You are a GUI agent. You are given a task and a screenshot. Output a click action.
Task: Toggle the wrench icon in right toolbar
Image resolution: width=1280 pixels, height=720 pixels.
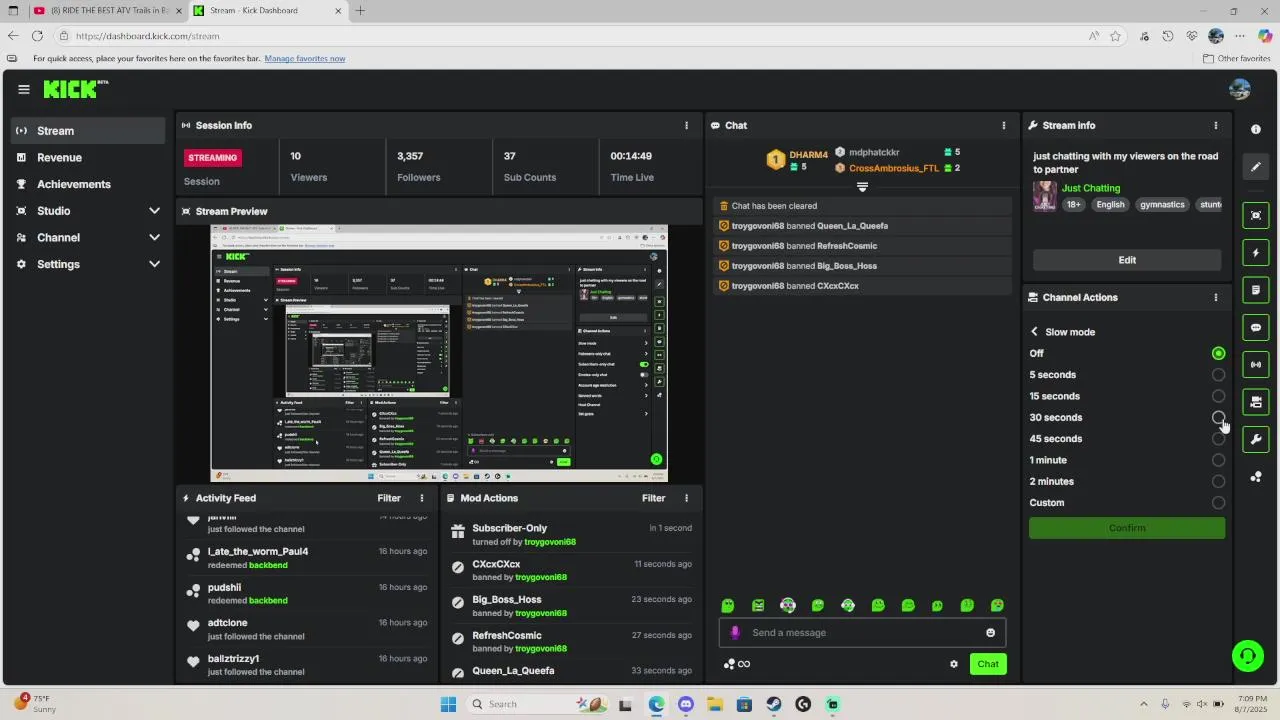coord(1256,439)
